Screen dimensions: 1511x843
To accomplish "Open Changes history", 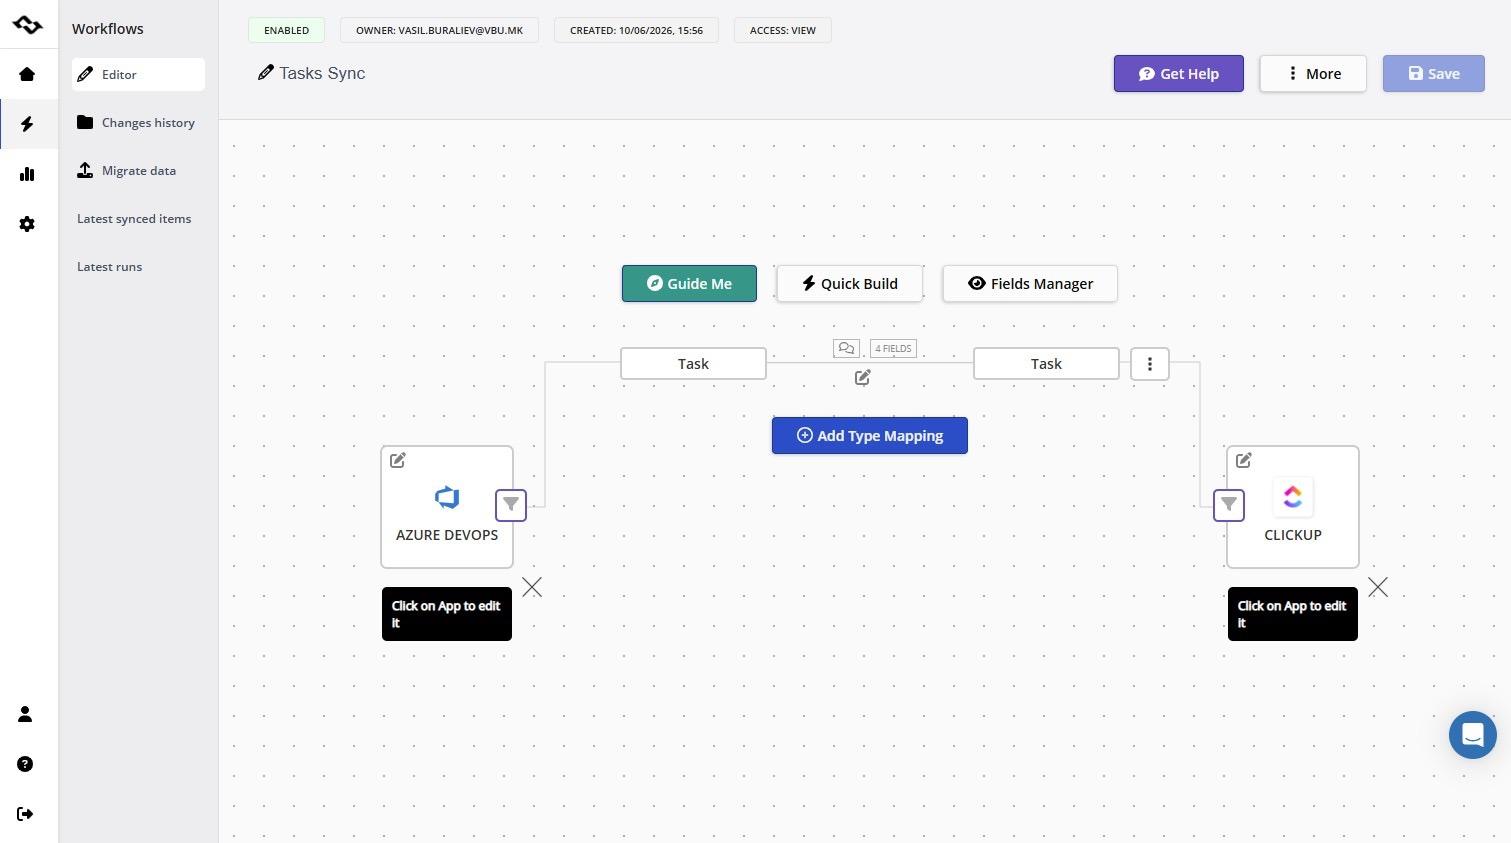I will 138,122.
